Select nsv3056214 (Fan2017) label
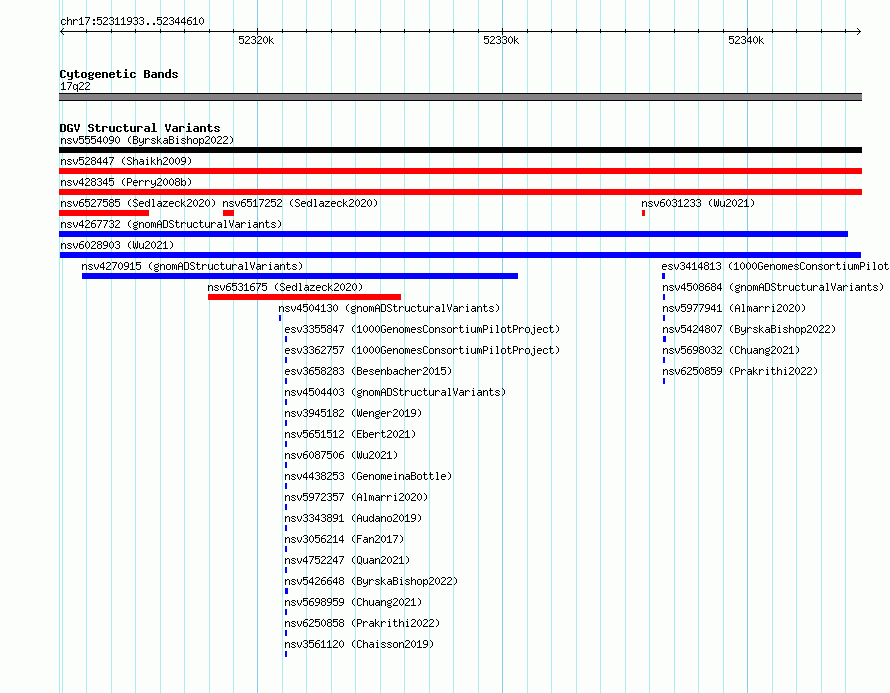The image size is (890, 693). click(345, 539)
